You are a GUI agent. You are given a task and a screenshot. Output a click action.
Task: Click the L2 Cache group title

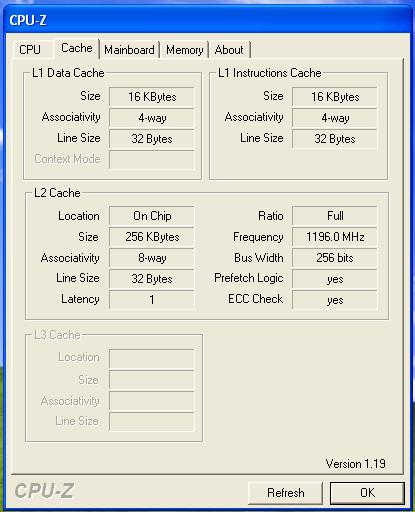57,193
